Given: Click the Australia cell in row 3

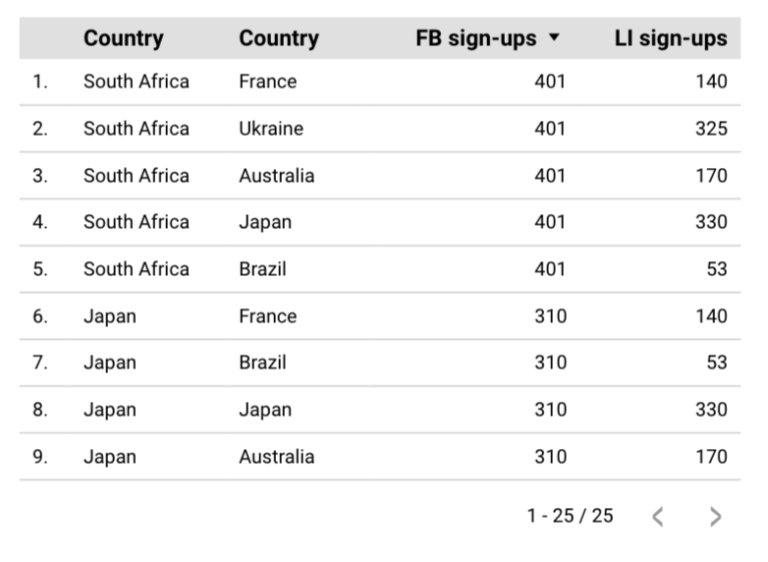Looking at the screenshot, I should 276,176.
